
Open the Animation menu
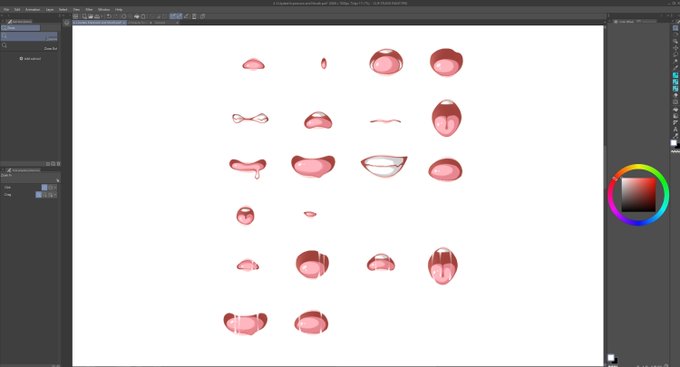pyautogui.click(x=33, y=10)
